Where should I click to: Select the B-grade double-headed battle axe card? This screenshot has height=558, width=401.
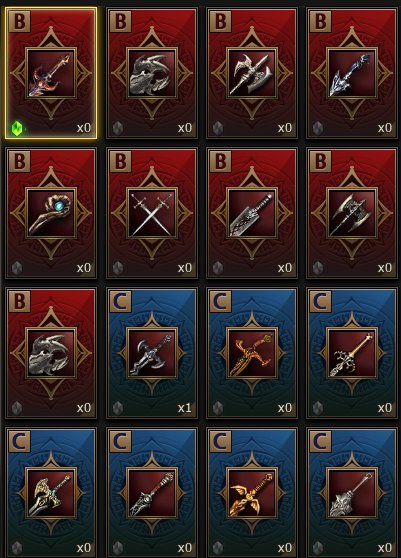pos(352,214)
